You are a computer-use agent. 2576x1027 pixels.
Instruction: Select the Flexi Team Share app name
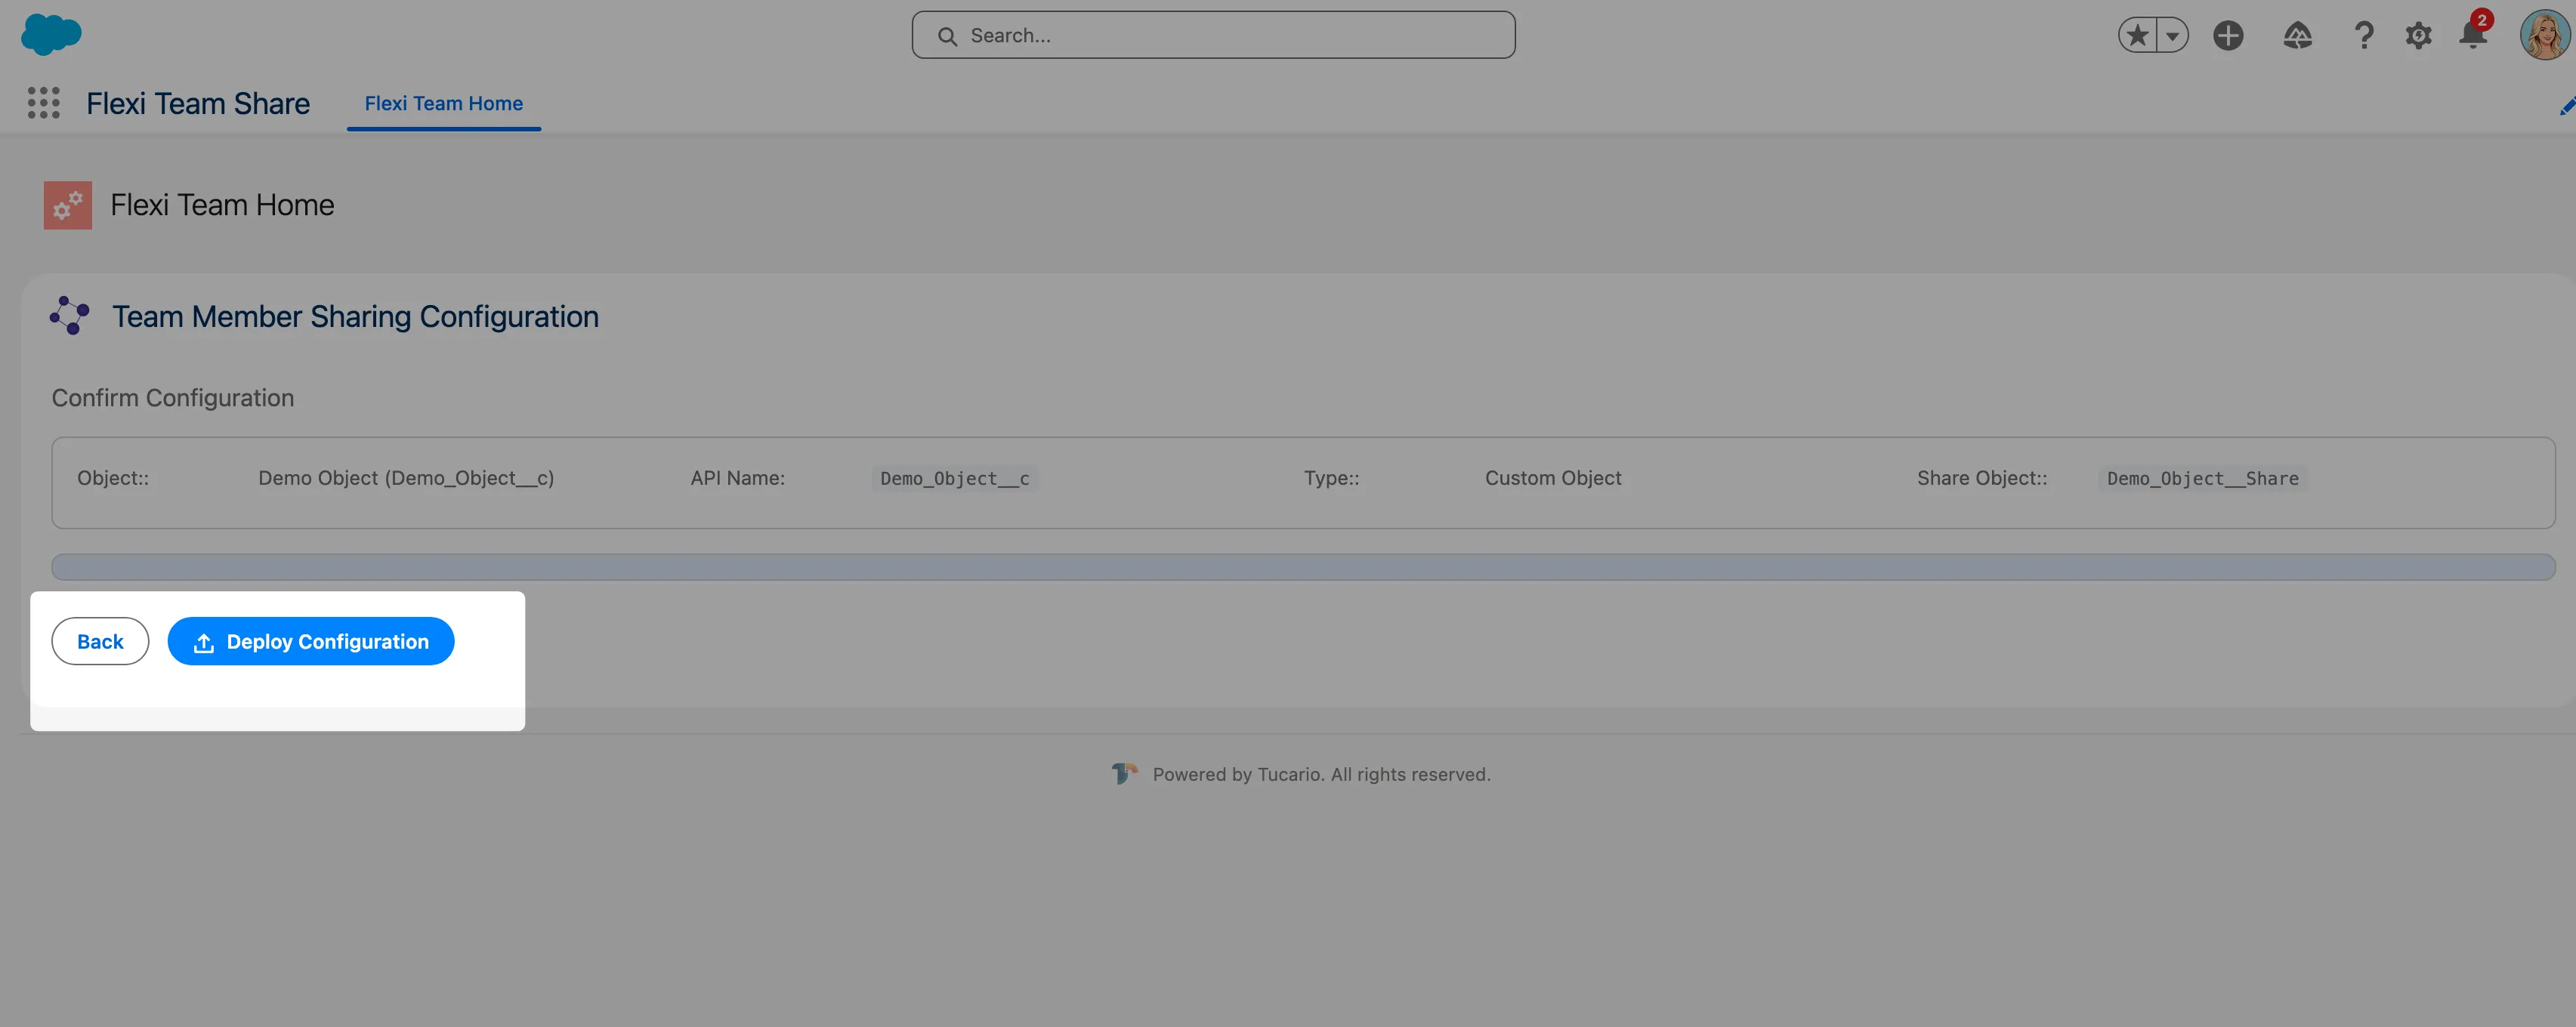pyautogui.click(x=197, y=103)
